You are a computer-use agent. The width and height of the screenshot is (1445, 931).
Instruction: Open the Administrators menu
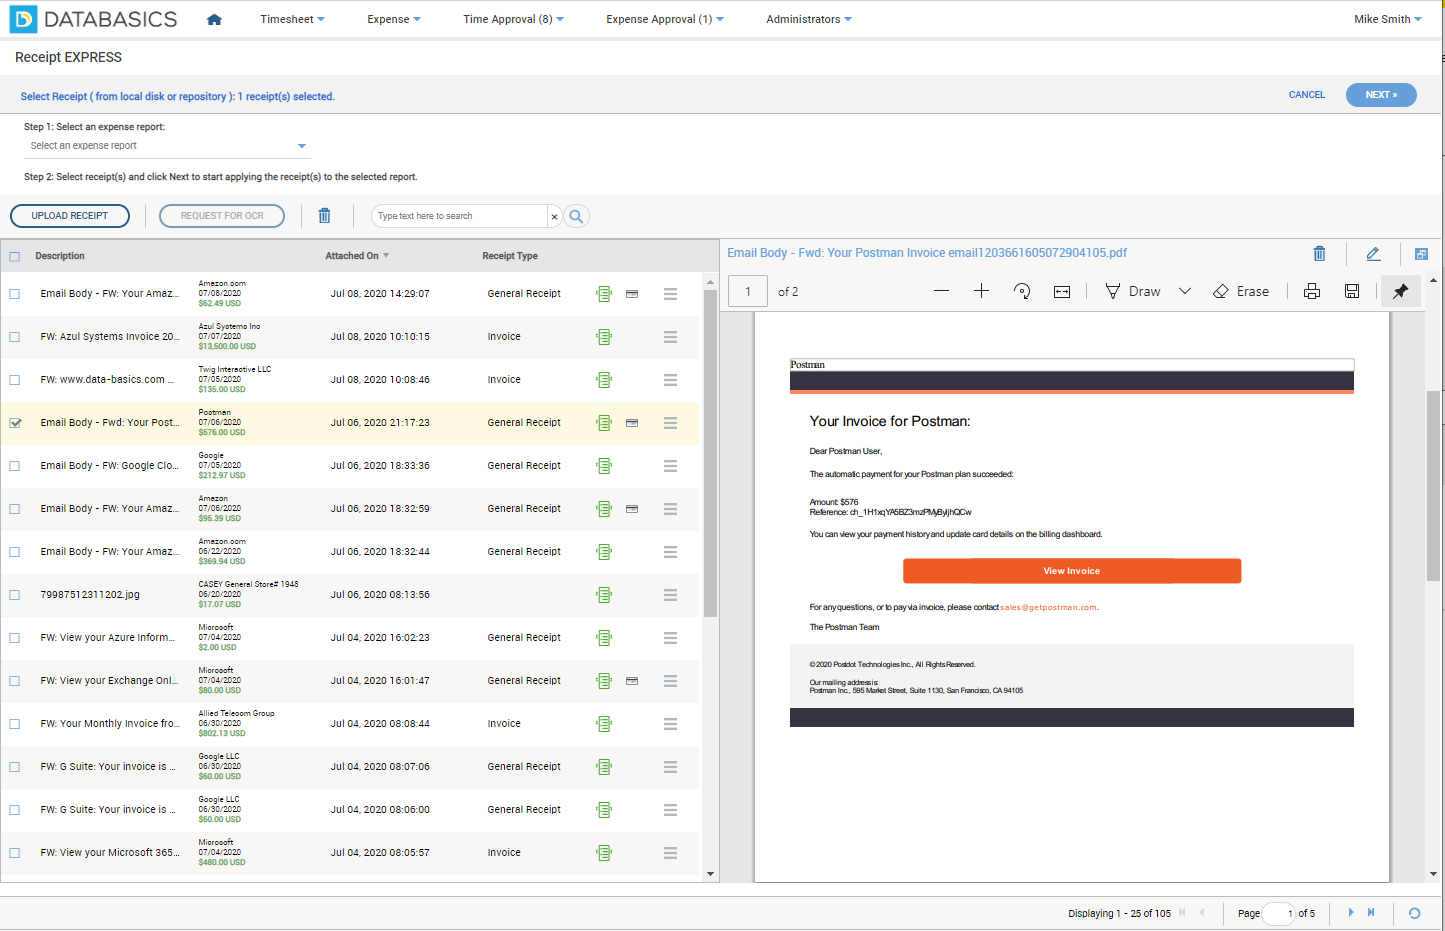[809, 19]
